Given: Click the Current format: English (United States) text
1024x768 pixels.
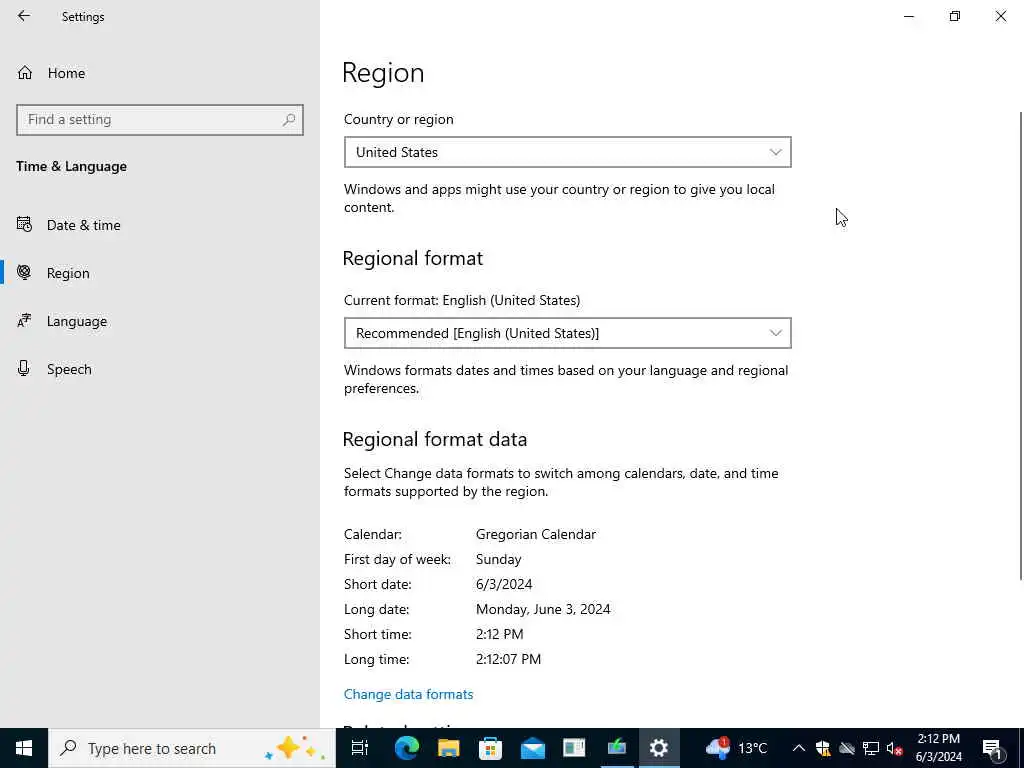Looking at the screenshot, I should [462, 300].
